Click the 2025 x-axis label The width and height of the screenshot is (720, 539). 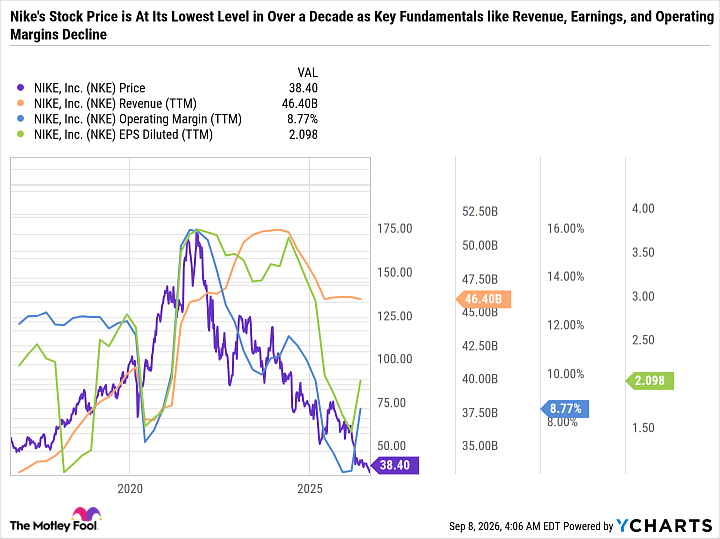click(310, 488)
